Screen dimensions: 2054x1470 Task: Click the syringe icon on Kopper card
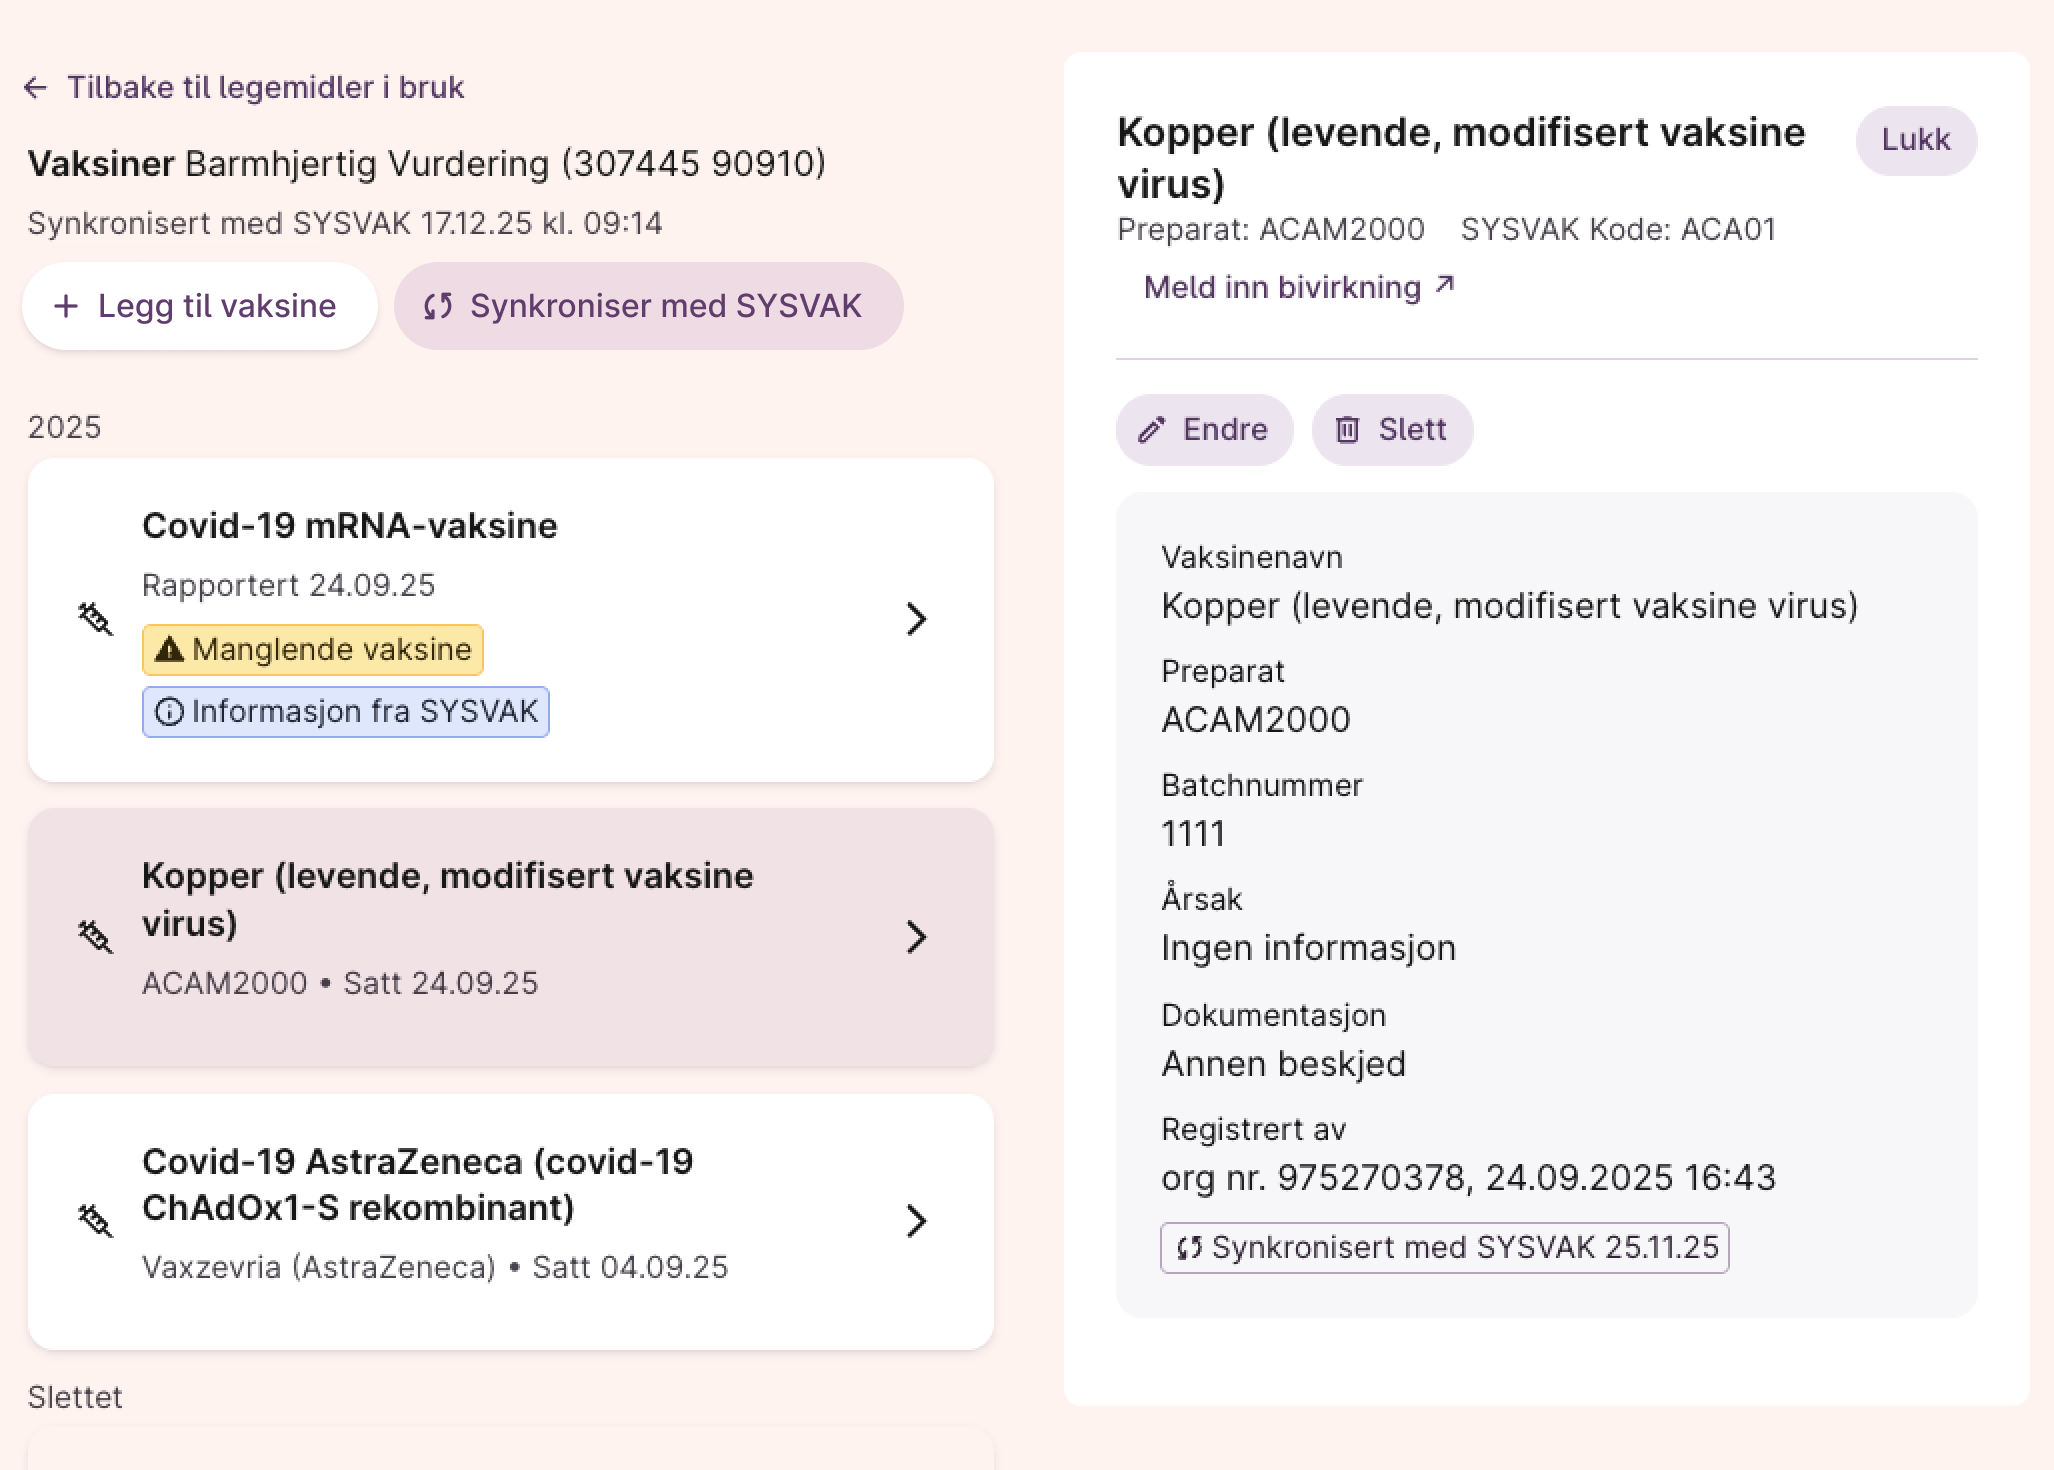(96, 937)
